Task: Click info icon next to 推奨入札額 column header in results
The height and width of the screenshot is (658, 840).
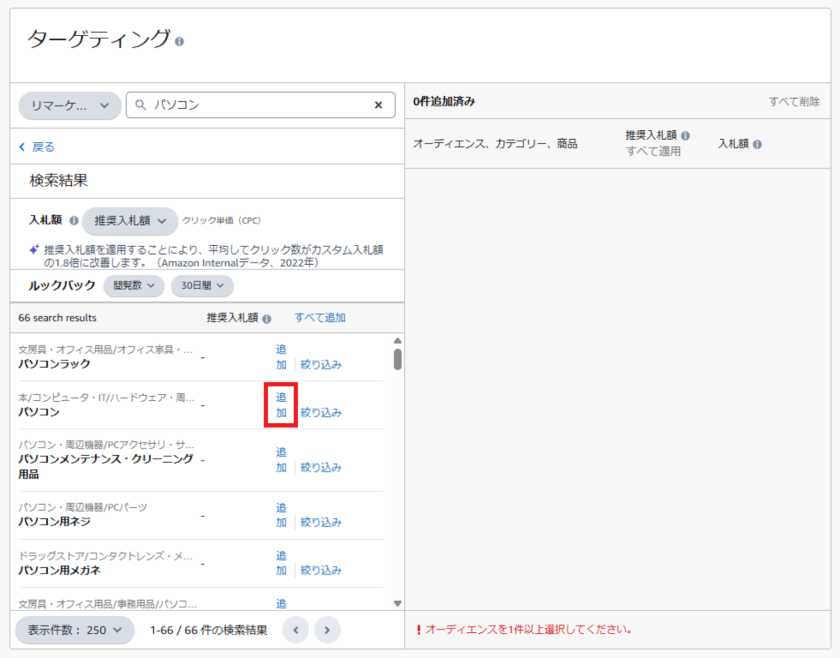Action: pyautogui.click(x=267, y=318)
